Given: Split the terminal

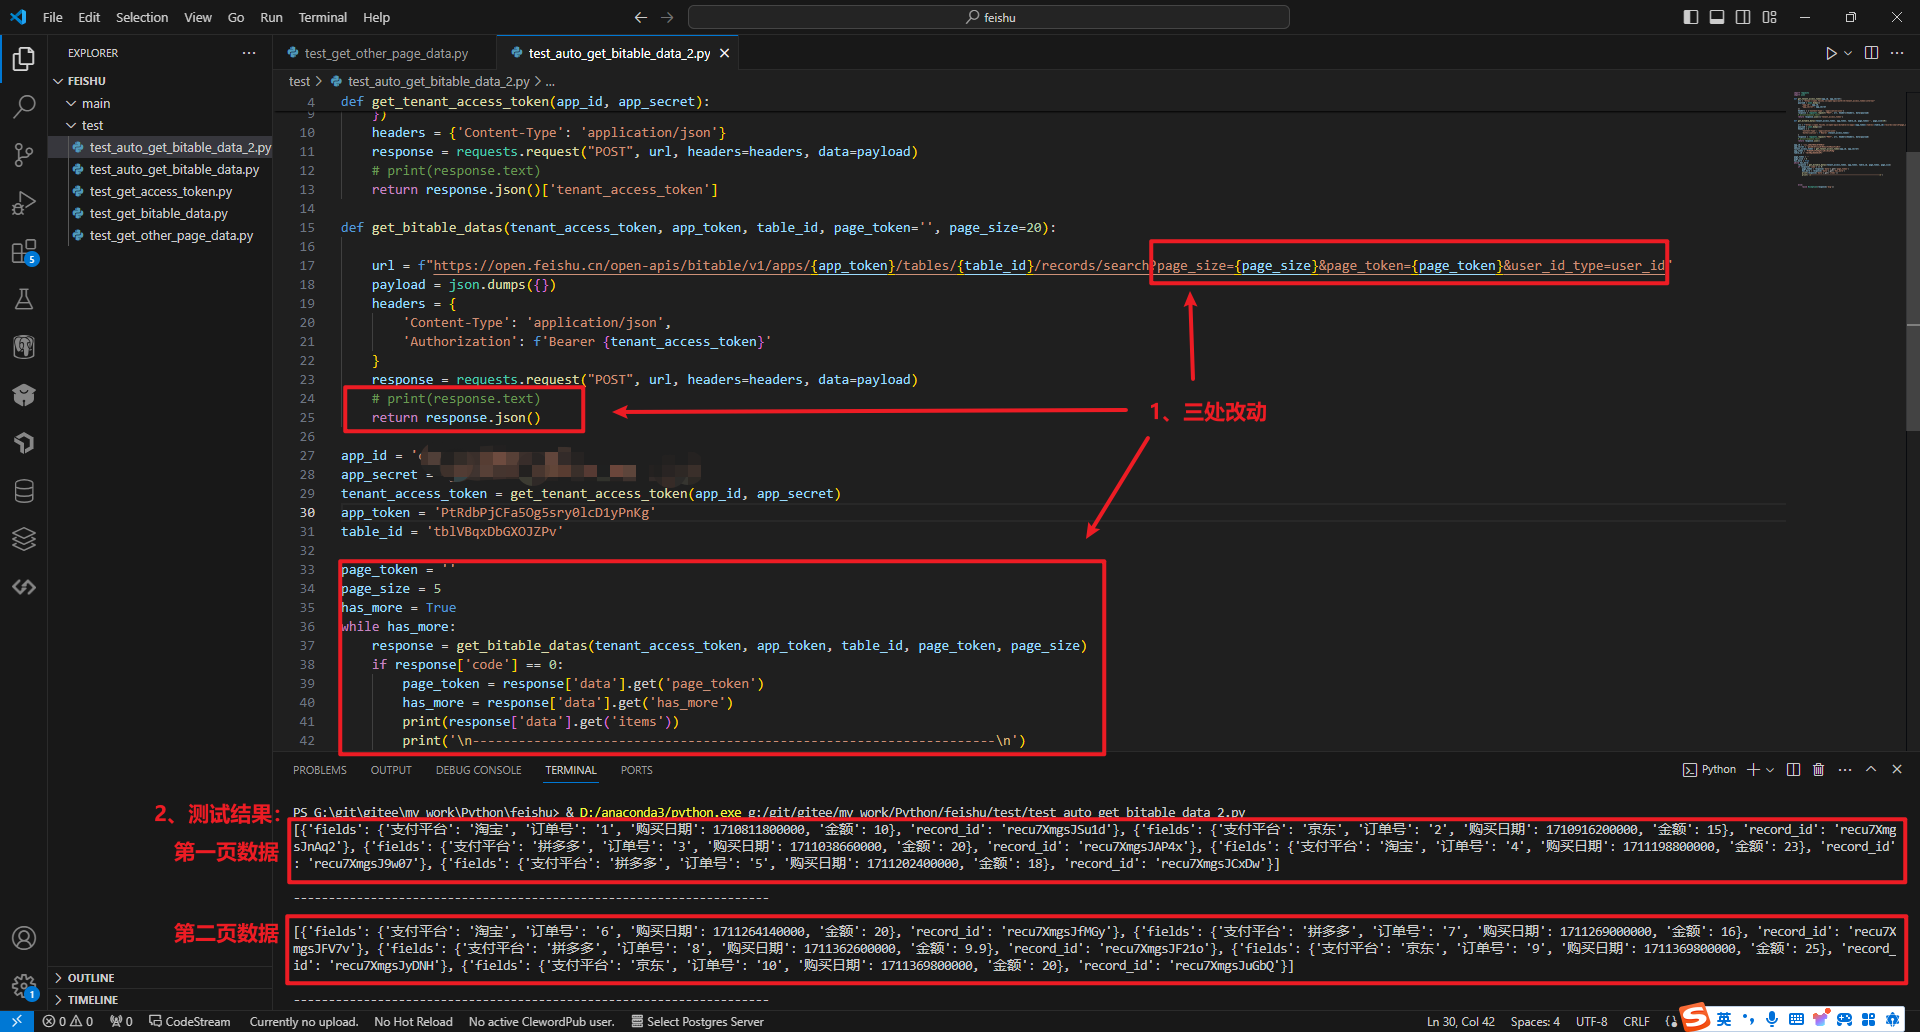Looking at the screenshot, I should pos(1793,769).
